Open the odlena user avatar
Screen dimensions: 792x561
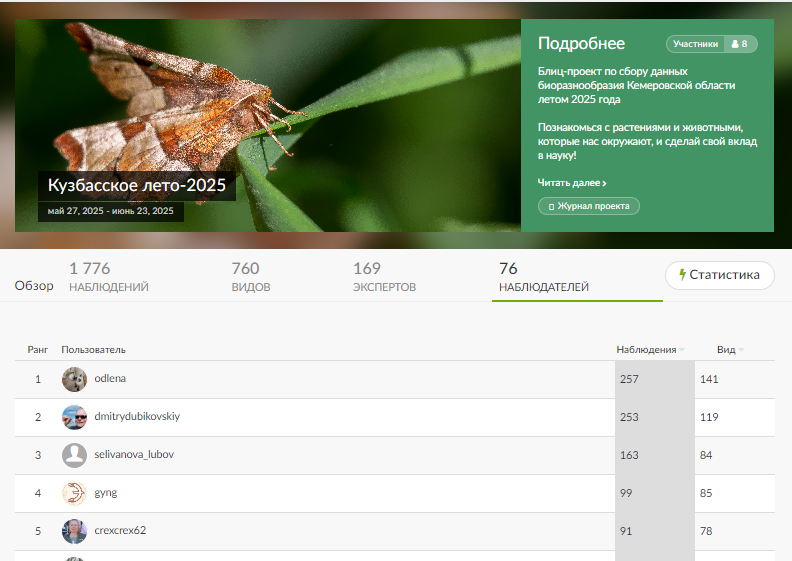pyautogui.click(x=74, y=379)
